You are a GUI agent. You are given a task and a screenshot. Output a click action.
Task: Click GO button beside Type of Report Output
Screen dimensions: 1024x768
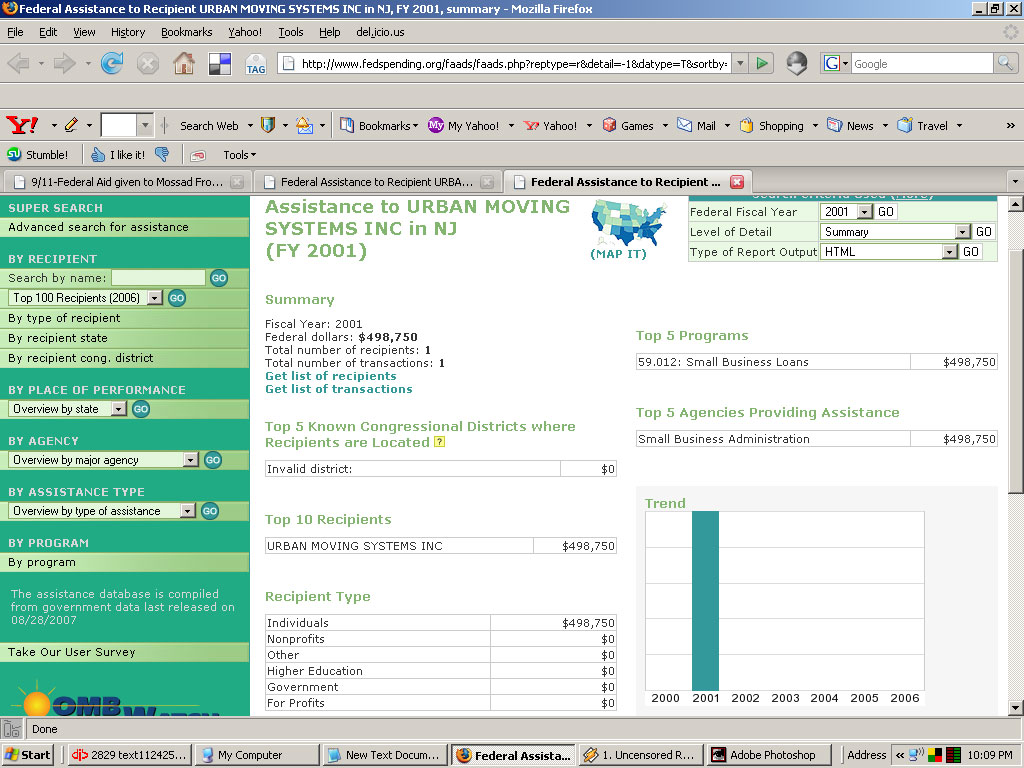click(x=970, y=252)
